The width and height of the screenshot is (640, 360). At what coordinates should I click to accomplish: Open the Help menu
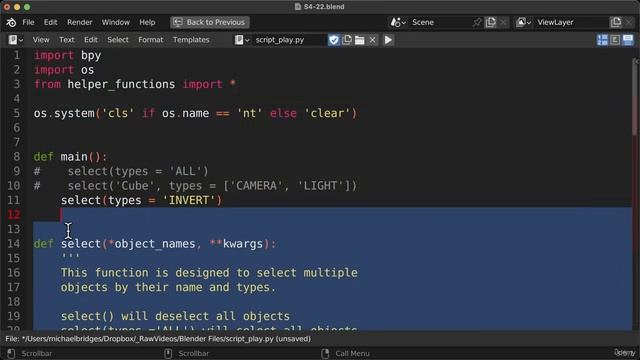tap(147, 22)
